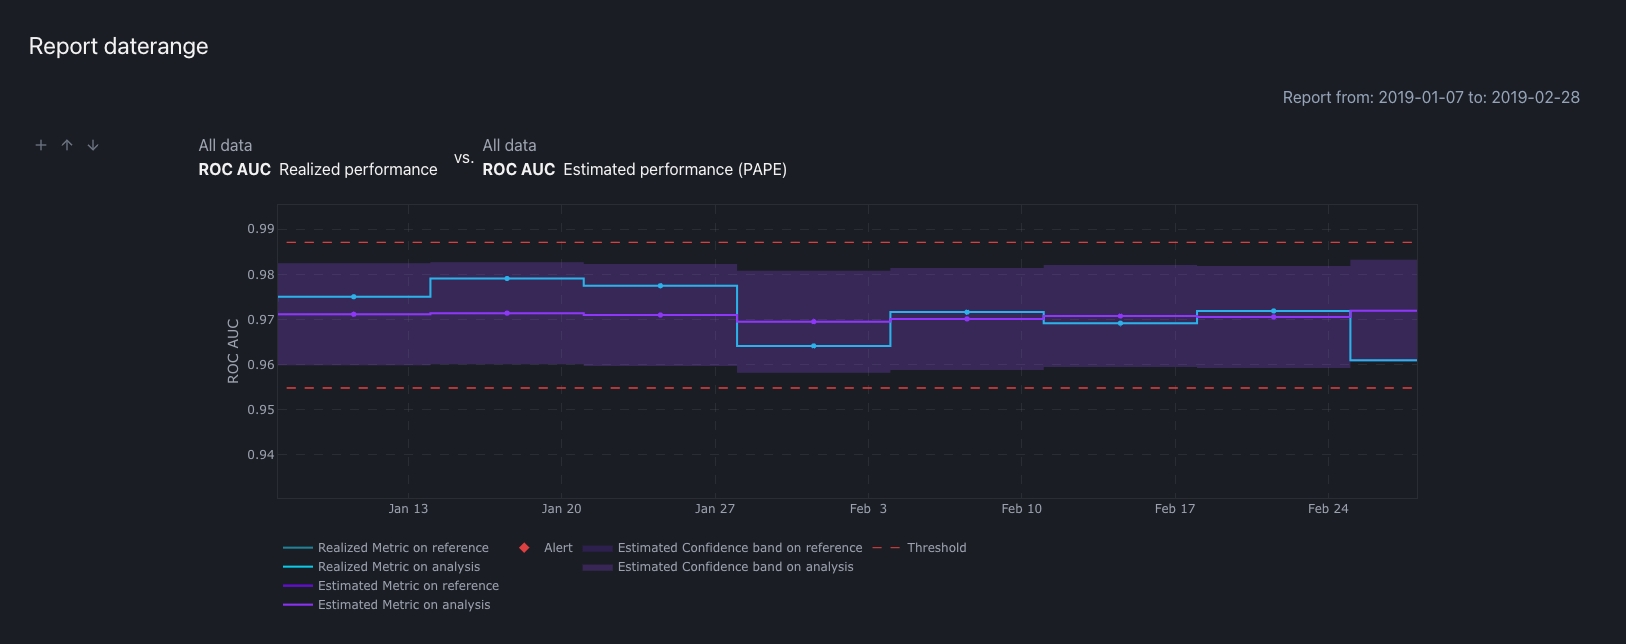Viewport: 1626px width, 644px height.
Task: Toggle Estimated Metric on analysis legend item
Action: point(403,605)
